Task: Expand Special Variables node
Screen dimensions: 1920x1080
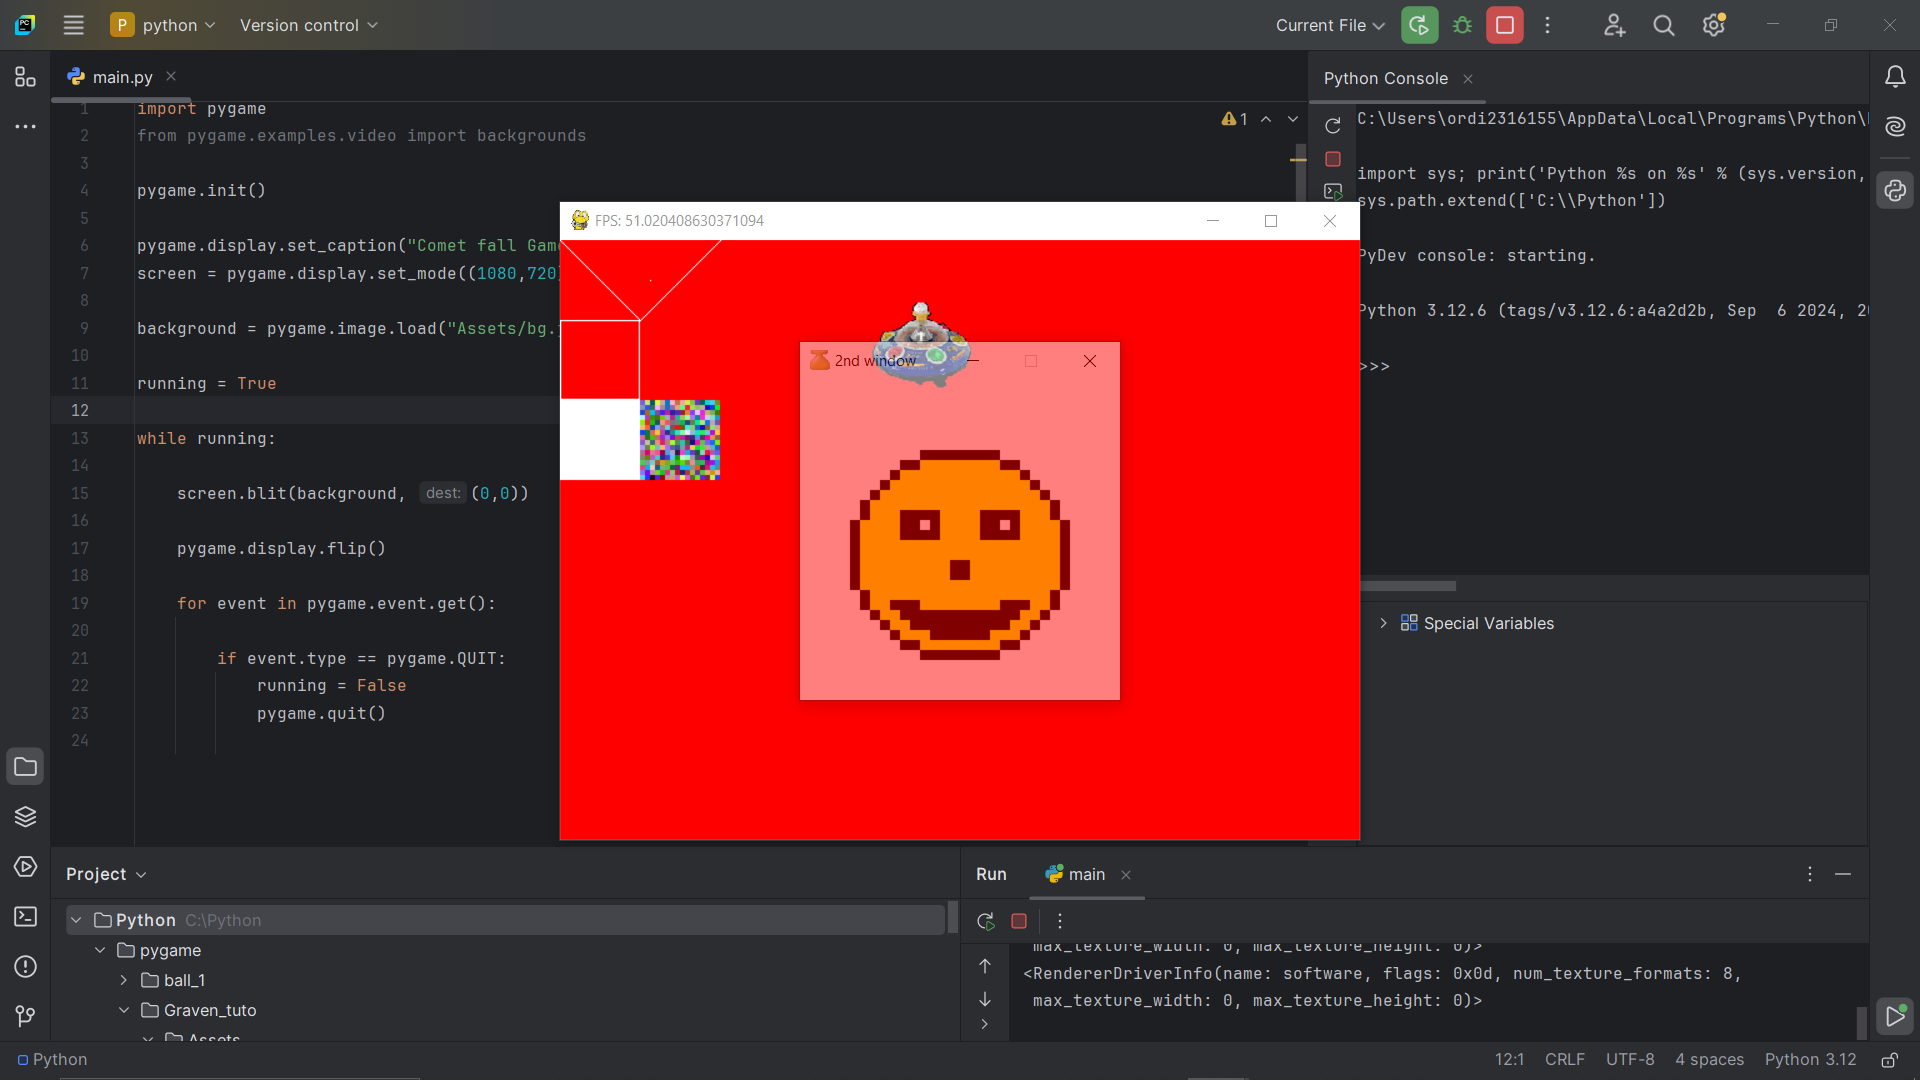Action: coord(1383,623)
